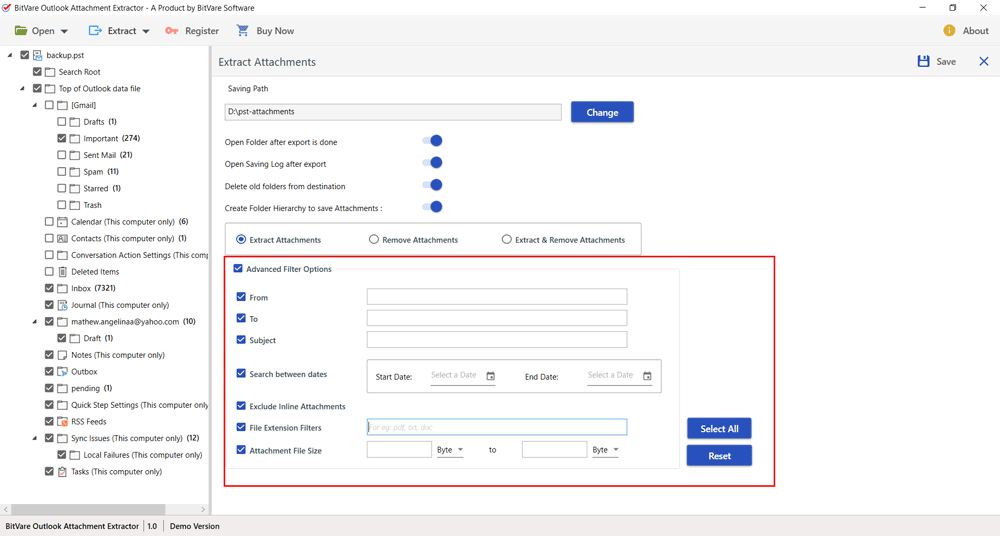This screenshot has width=1000, height=536.
Task: Toggle 'Open Folder after export is done' switch
Action: pos(432,141)
